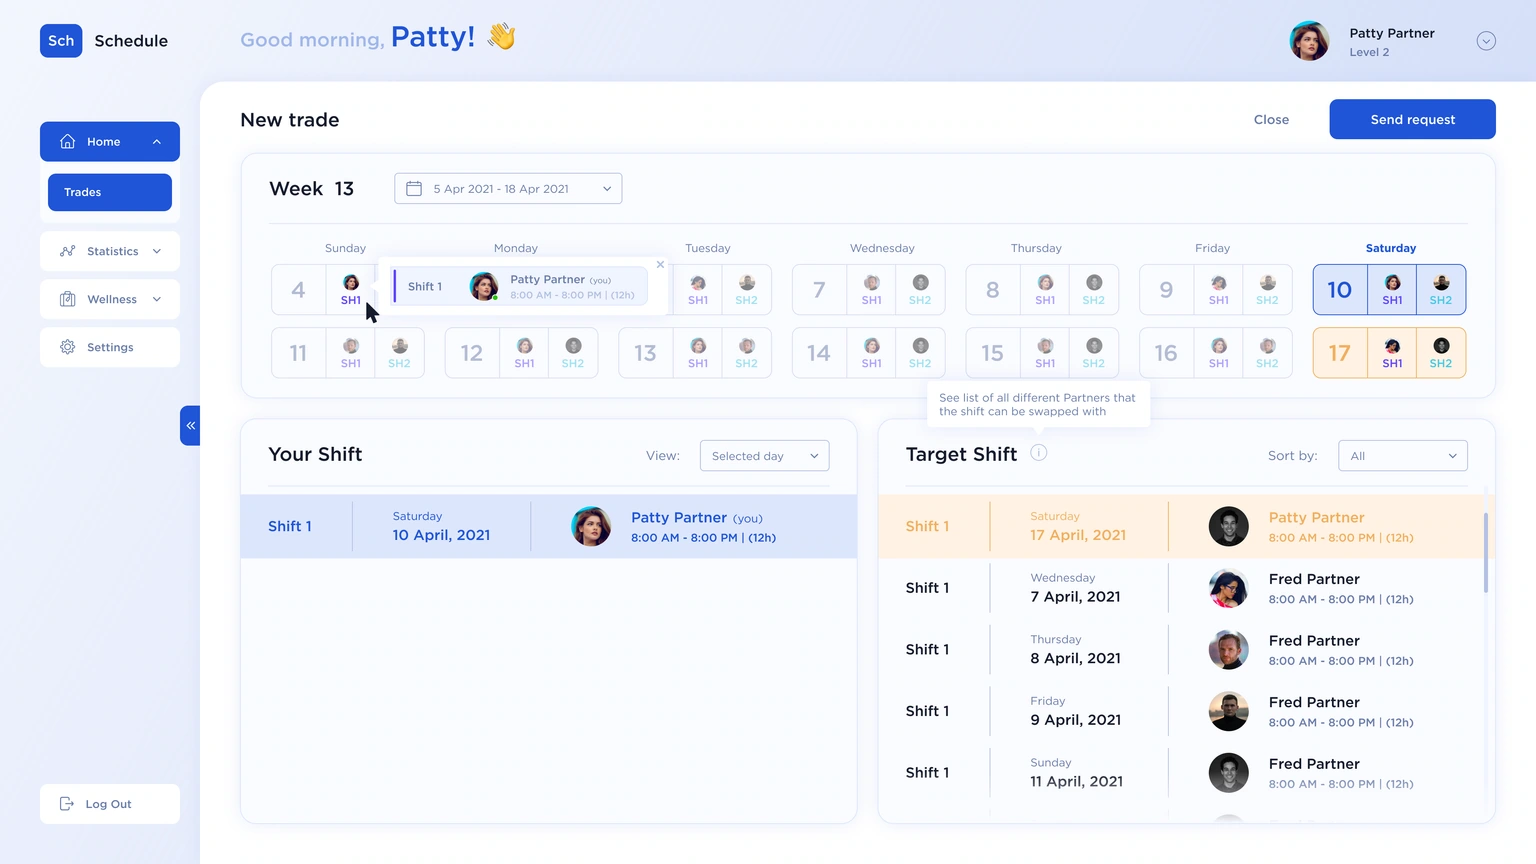Click the Log Out button
This screenshot has width=1536, height=864.
click(x=110, y=804)
